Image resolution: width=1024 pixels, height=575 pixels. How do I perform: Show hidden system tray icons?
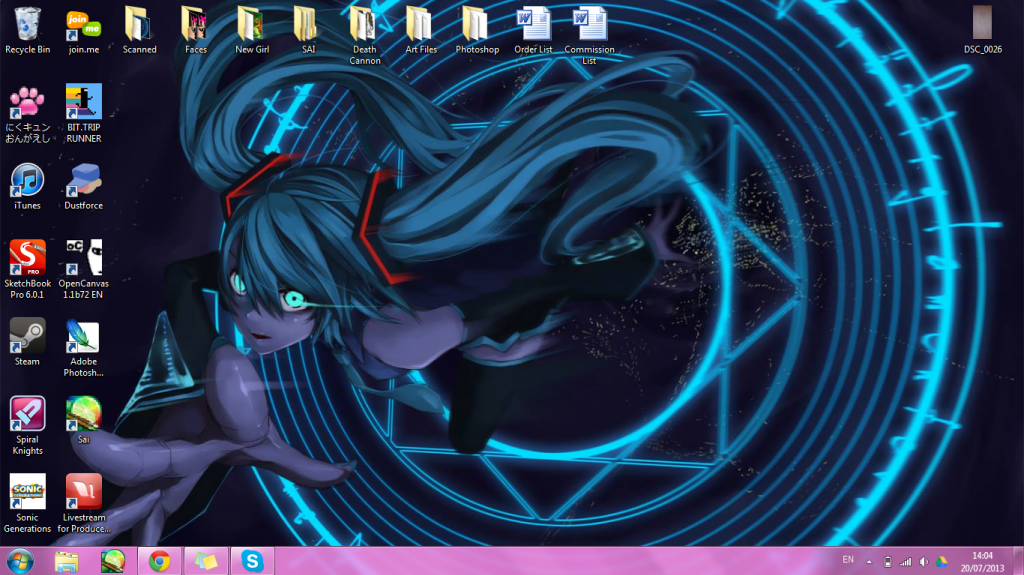pyautogui.click(x=869, y=561)
